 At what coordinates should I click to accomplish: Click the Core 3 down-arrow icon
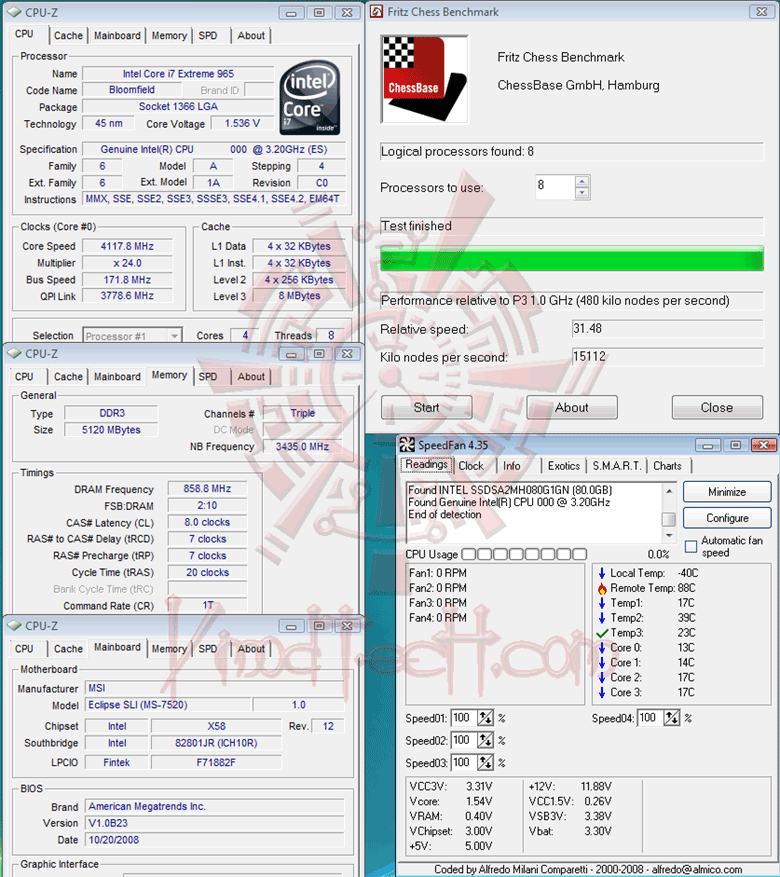(x=602, y=692)
